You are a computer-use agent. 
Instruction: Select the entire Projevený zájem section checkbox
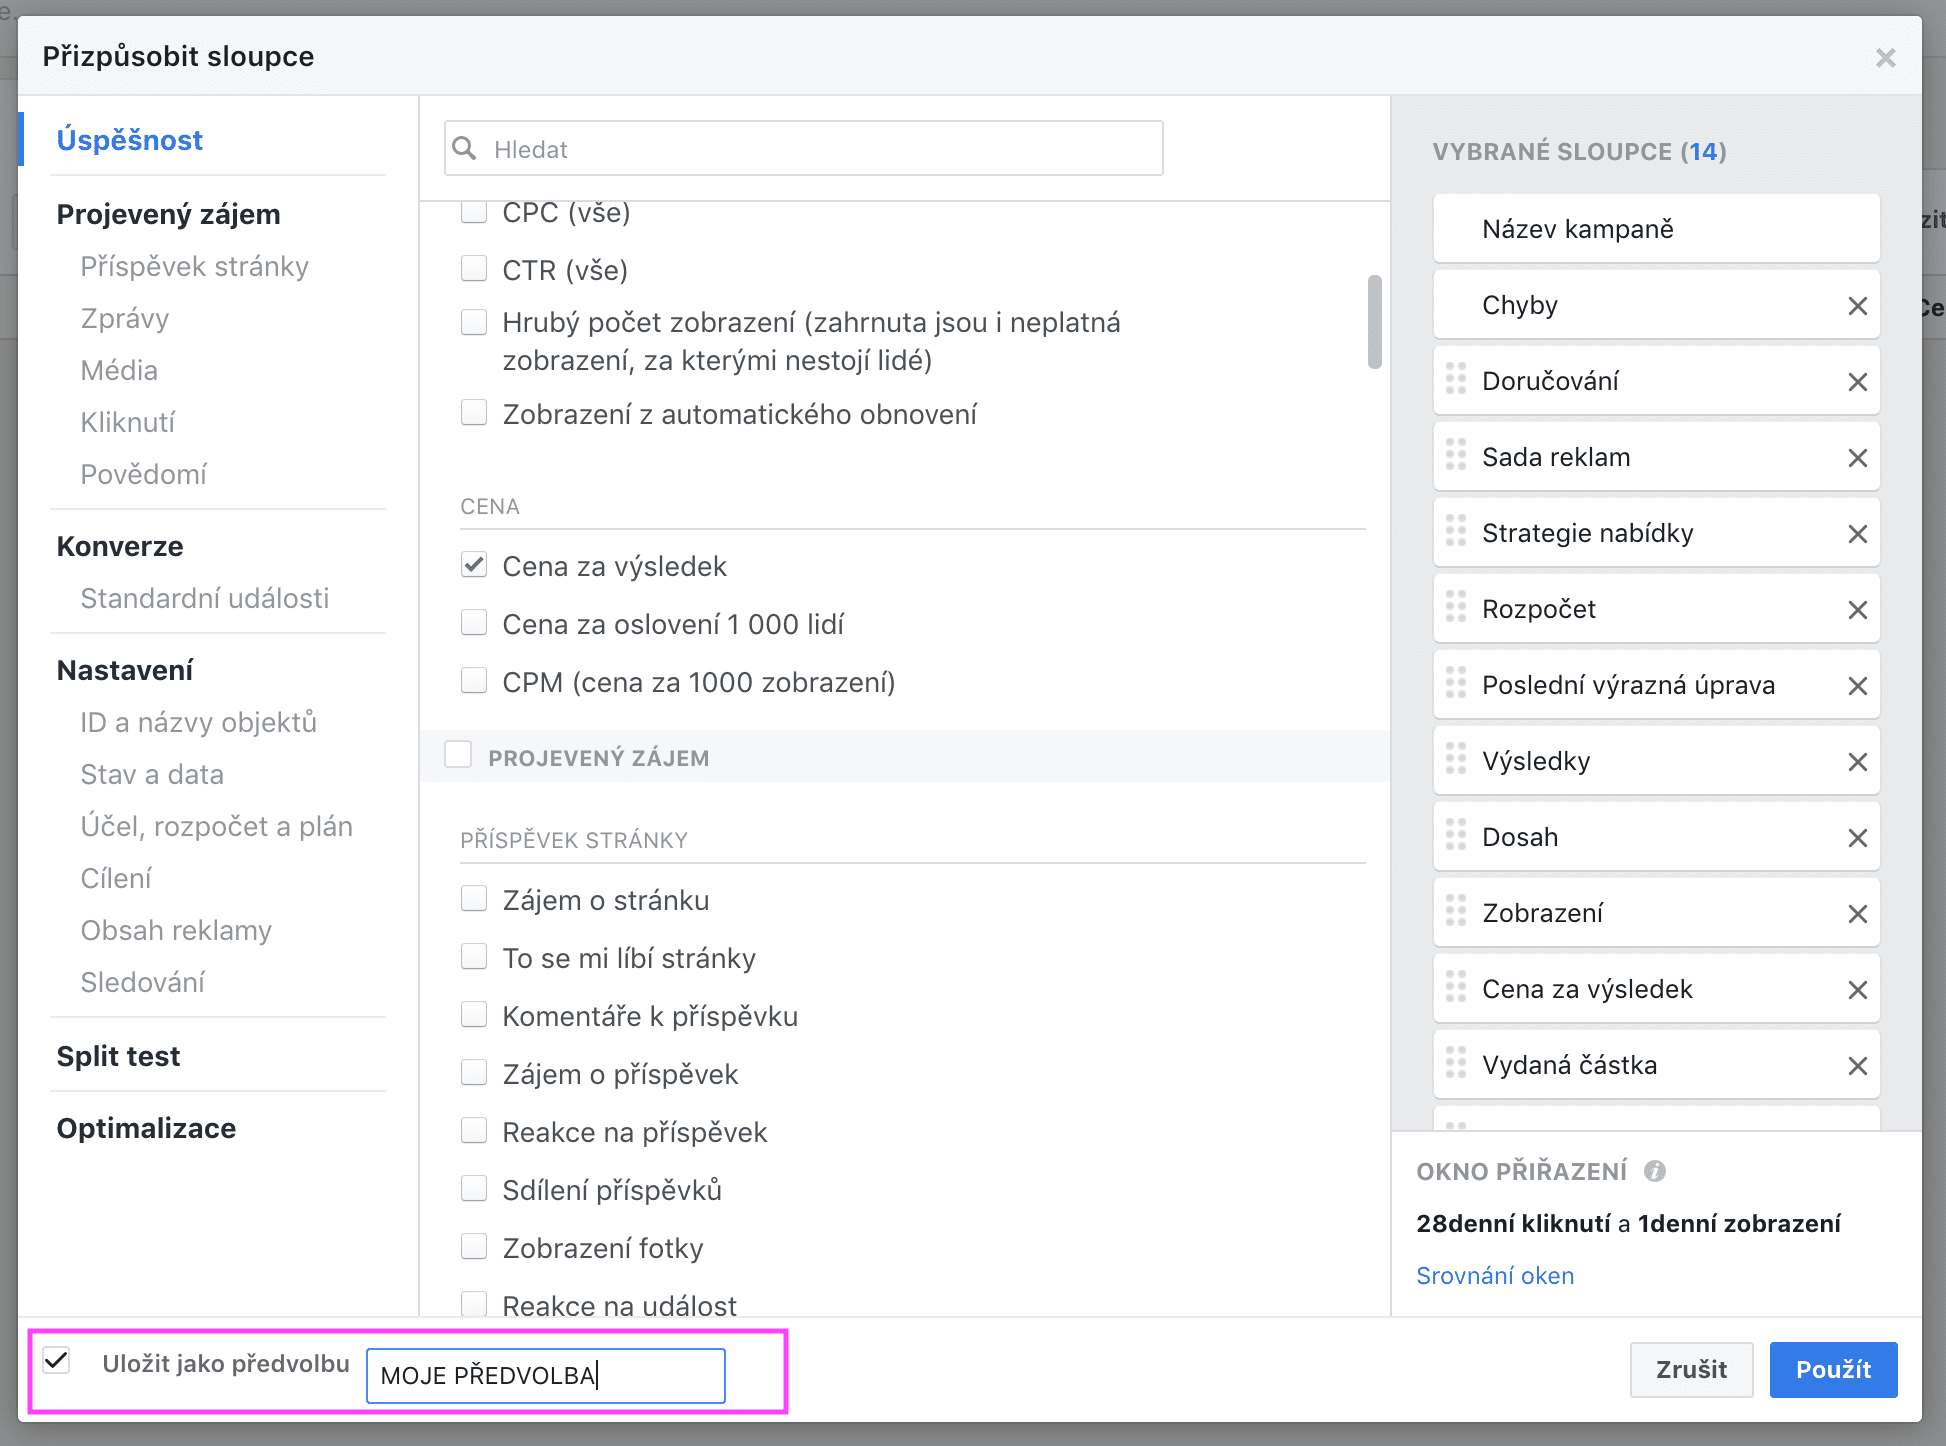pyautogui.click(x=458, y=755)
